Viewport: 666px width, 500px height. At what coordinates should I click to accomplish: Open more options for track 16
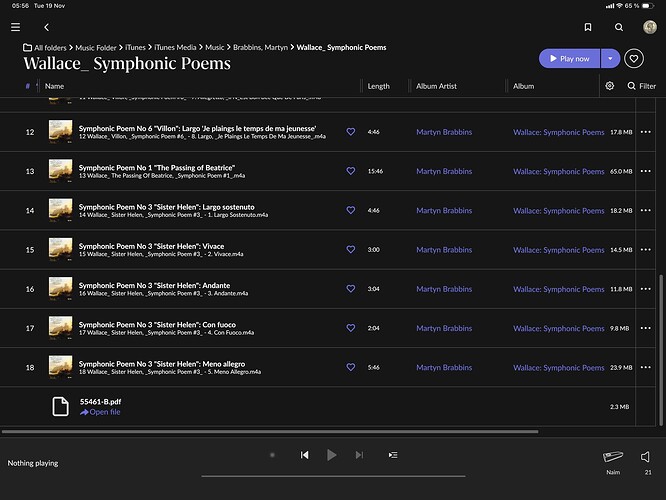tap(646, 289)
